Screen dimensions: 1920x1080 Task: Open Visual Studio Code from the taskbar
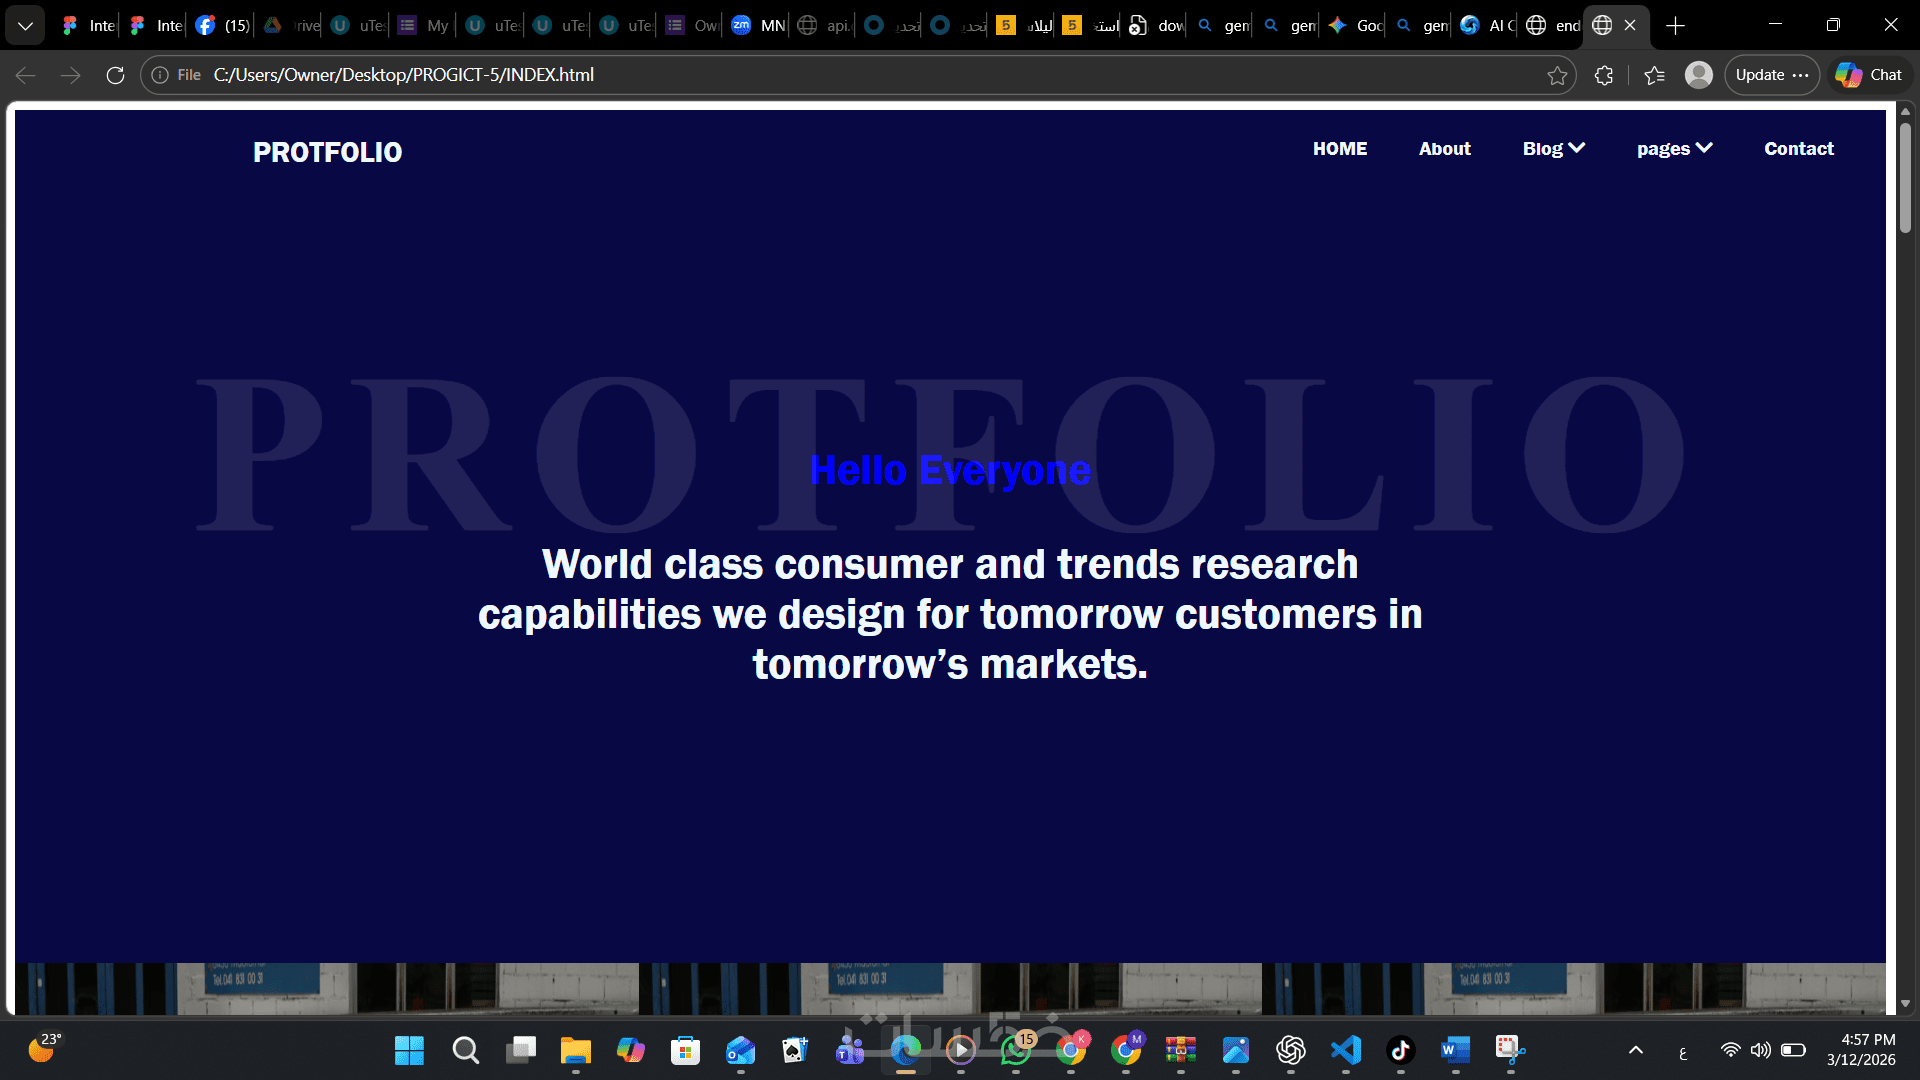[x=1346, y=1050]
